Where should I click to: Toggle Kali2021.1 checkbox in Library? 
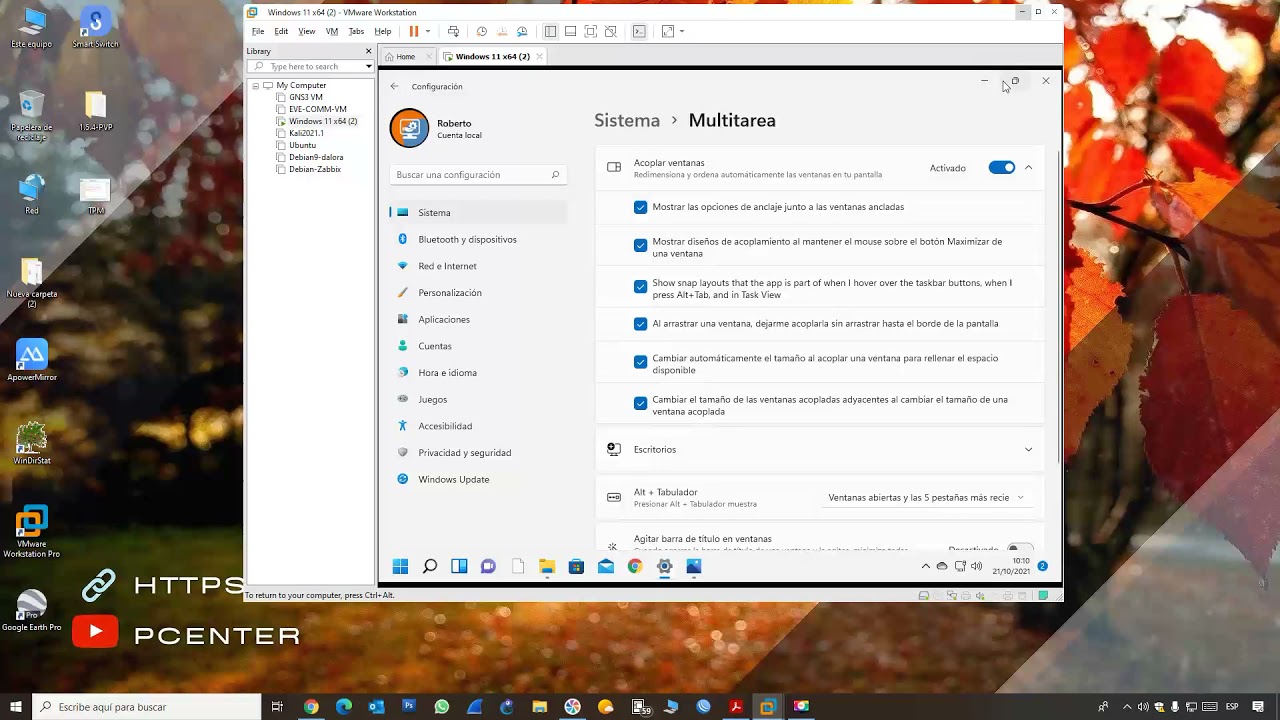click(281, 133)
